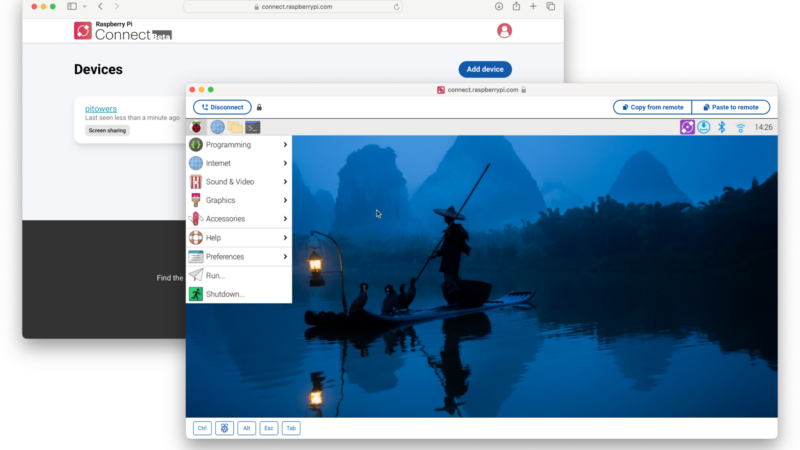Open the pitowers device link

click(101, 108)
